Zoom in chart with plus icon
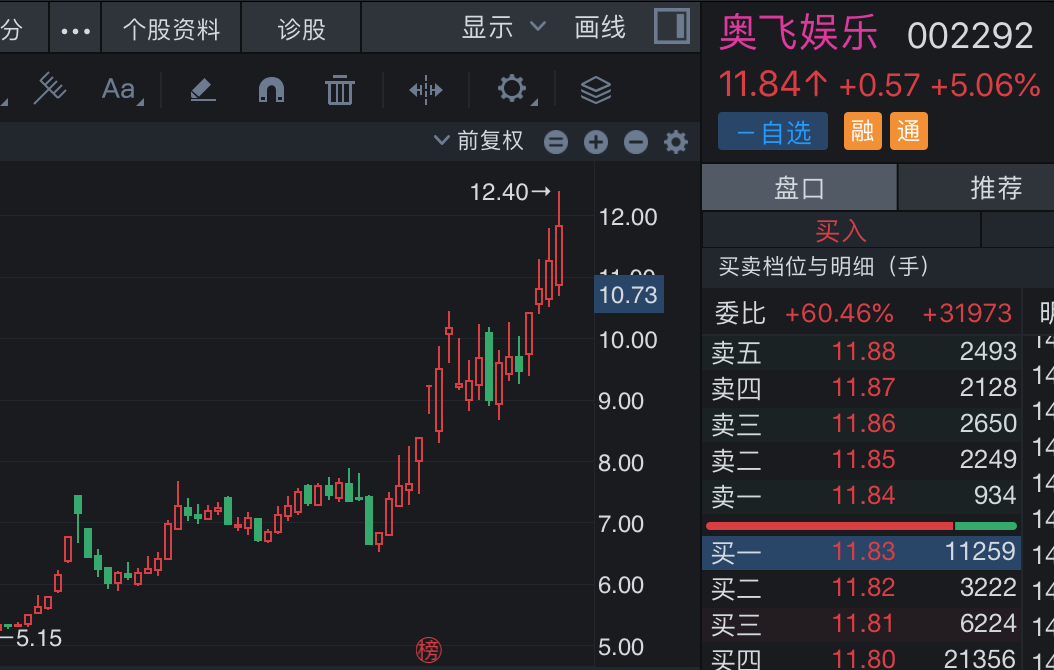1054x670 pixels. pos(596,142)
